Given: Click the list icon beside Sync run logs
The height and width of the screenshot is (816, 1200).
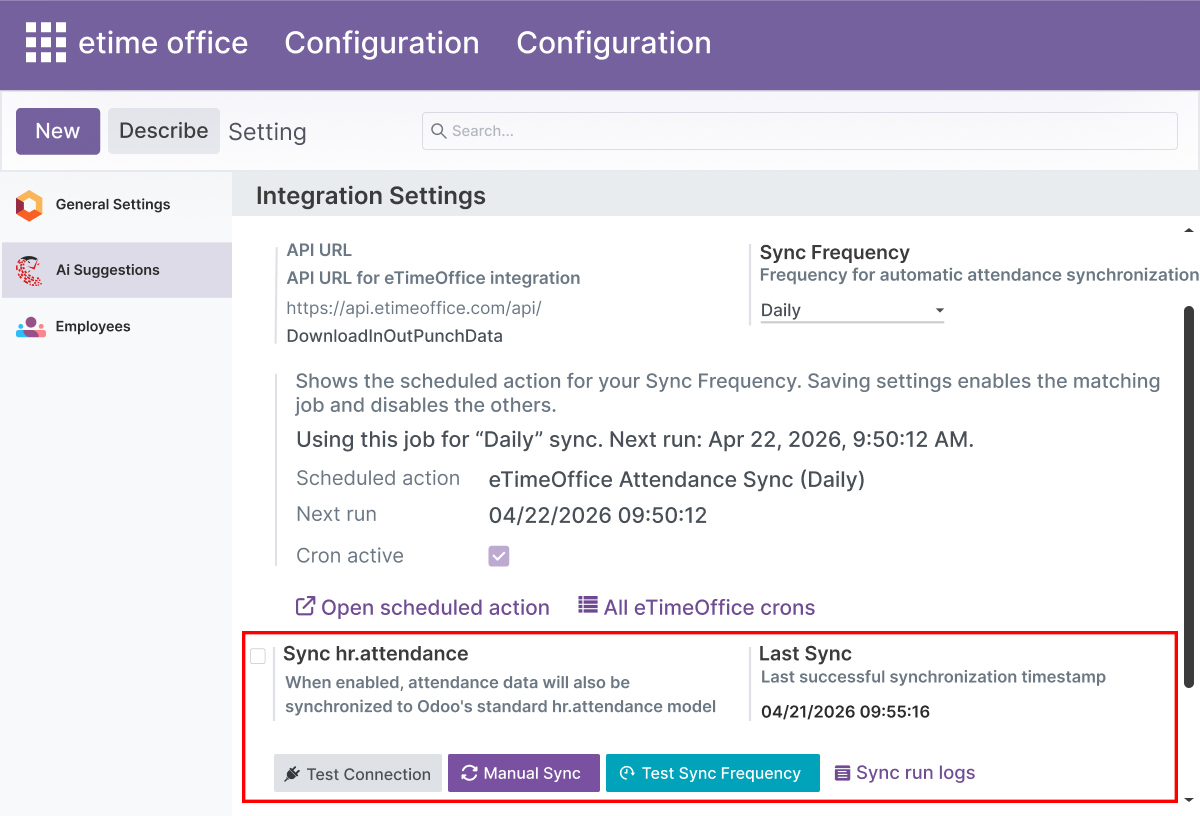Looking at the screenshot, I should (843, 773).
